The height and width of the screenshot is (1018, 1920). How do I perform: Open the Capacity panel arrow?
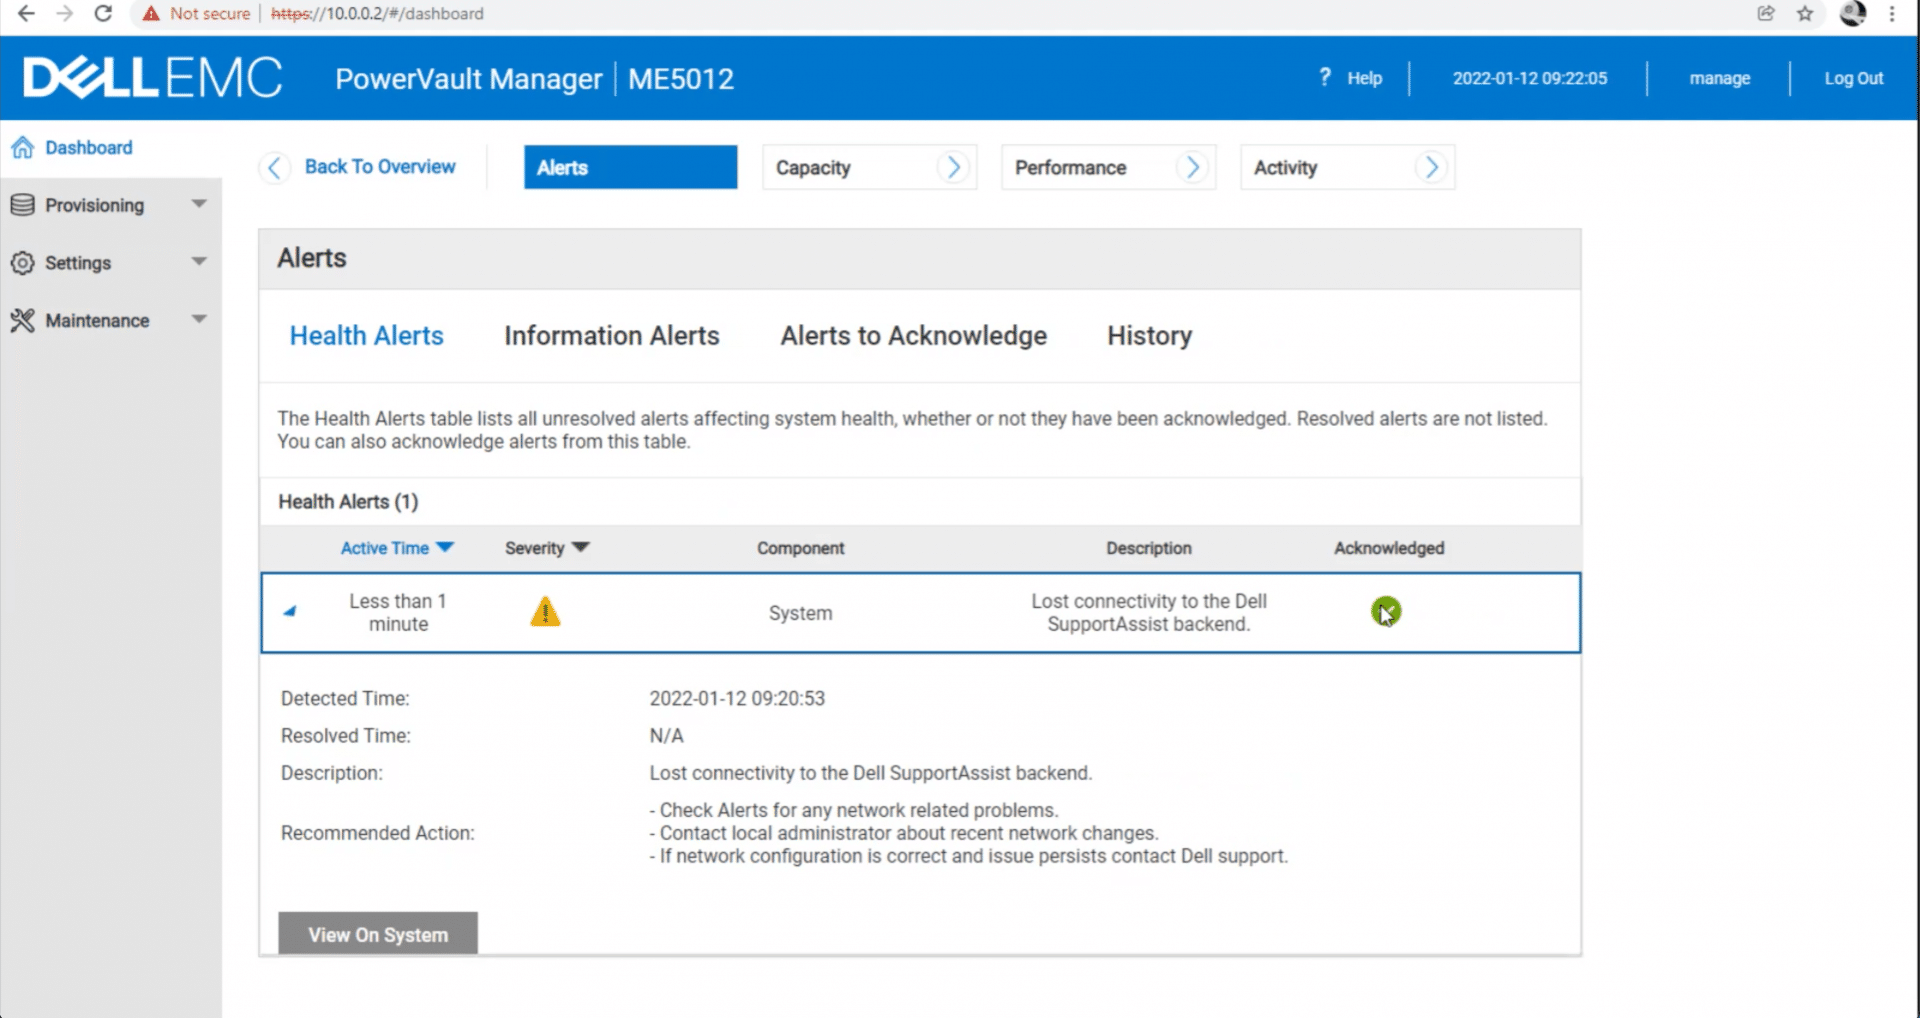pyautogui.click(x=954, y=167)
